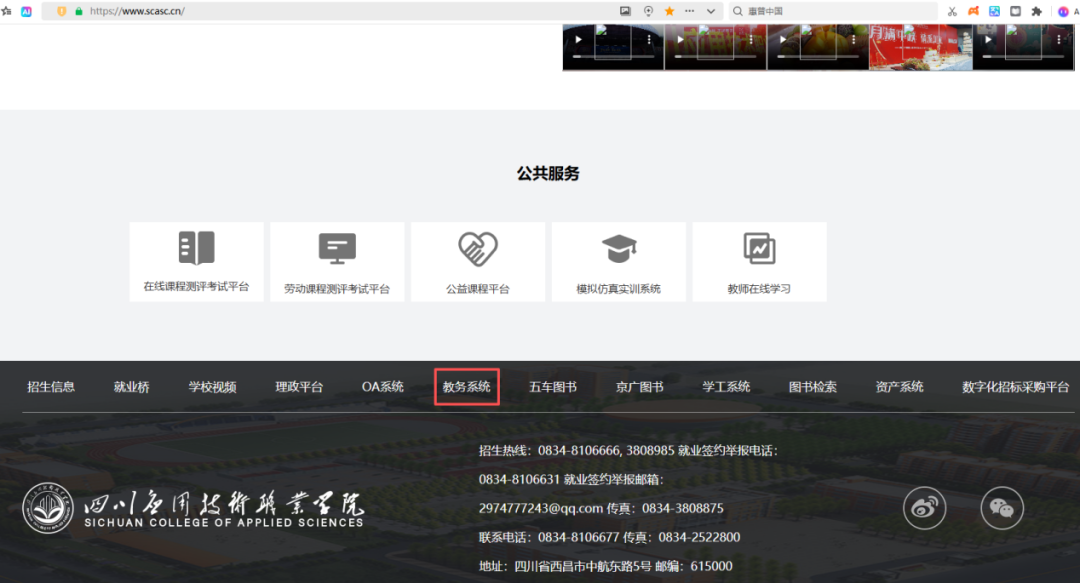
Task: Click the Weibo icon in the footer
Action: (924, 508)
